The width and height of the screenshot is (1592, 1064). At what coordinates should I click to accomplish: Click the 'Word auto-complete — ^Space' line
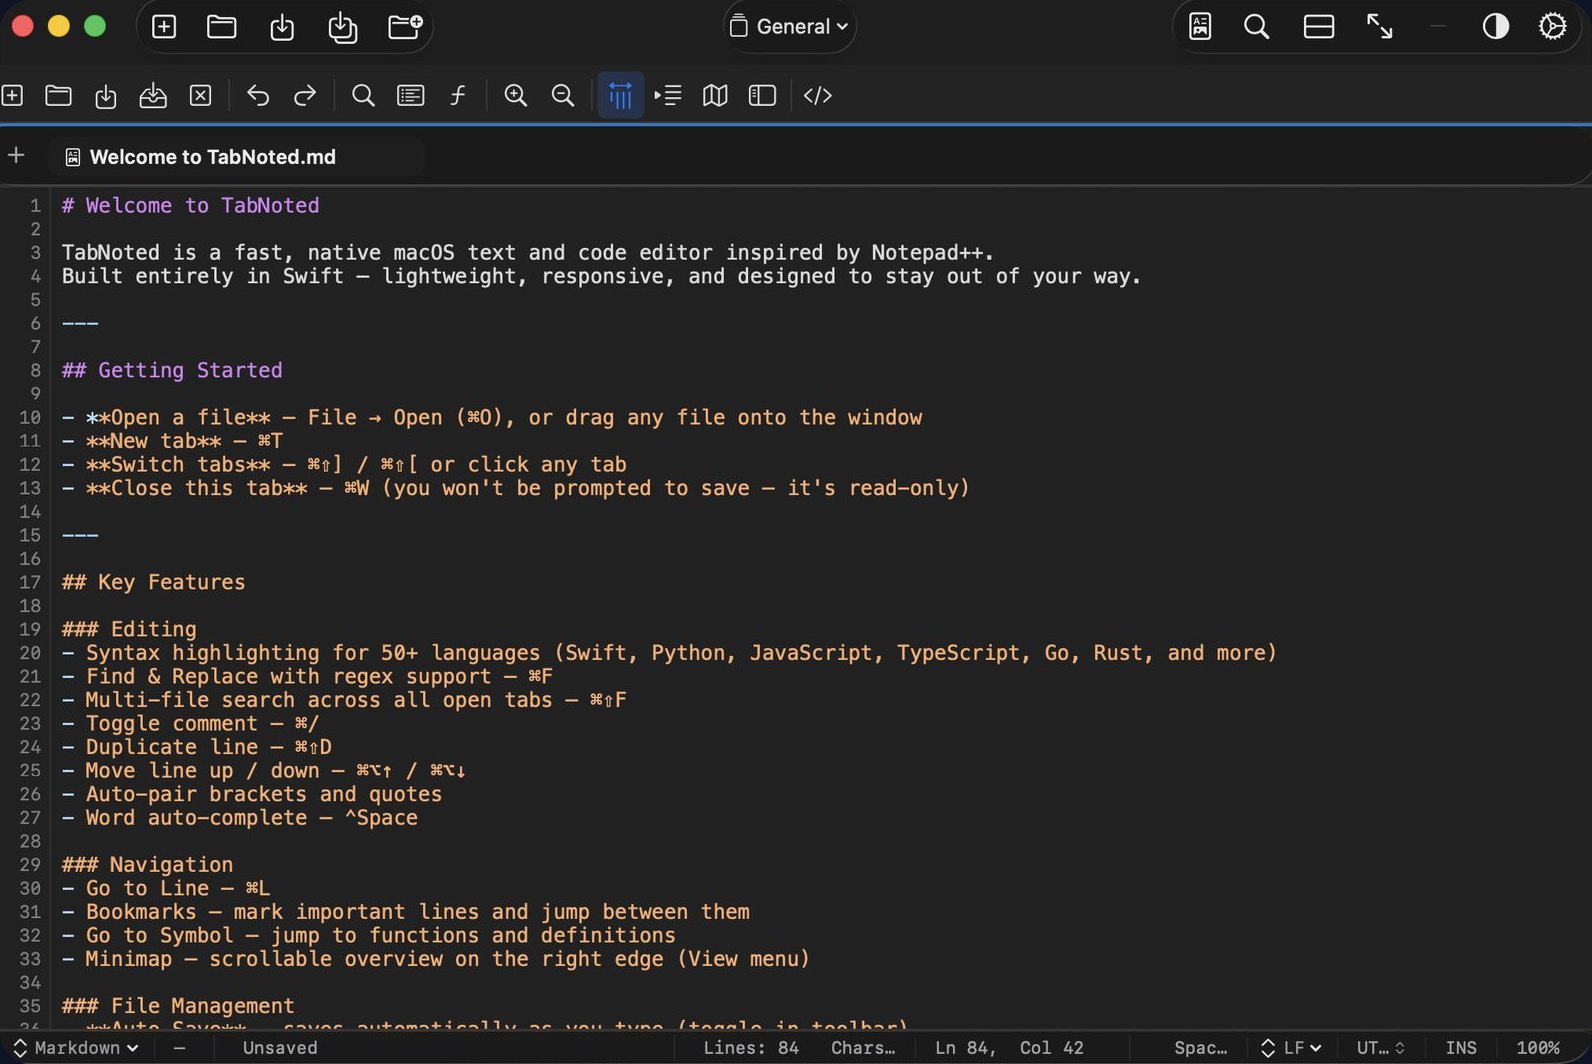pos(239,817)
